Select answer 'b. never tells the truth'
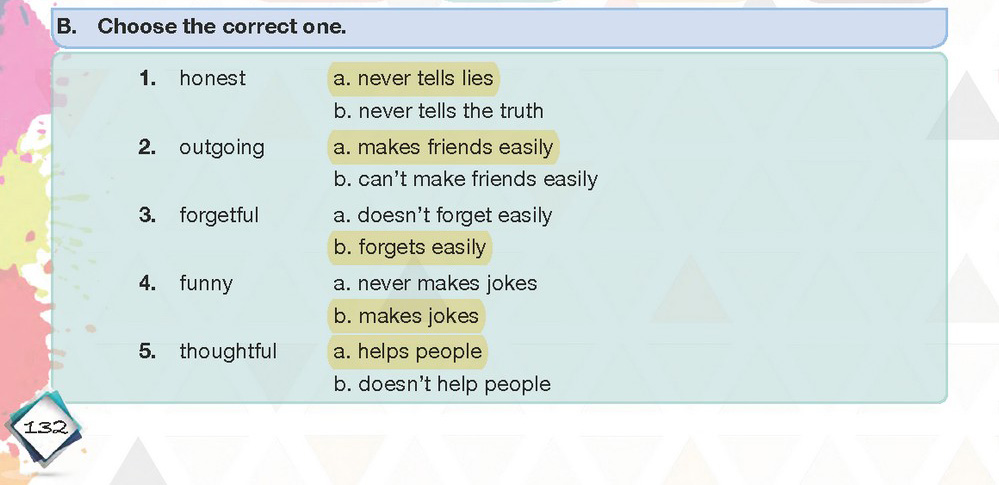 [x=438, y=112]
